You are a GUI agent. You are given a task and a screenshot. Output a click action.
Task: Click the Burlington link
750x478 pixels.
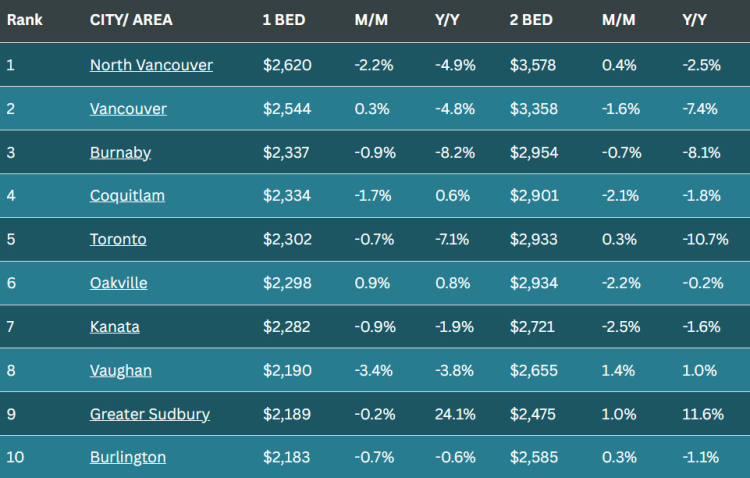click(x=127, y=458)
